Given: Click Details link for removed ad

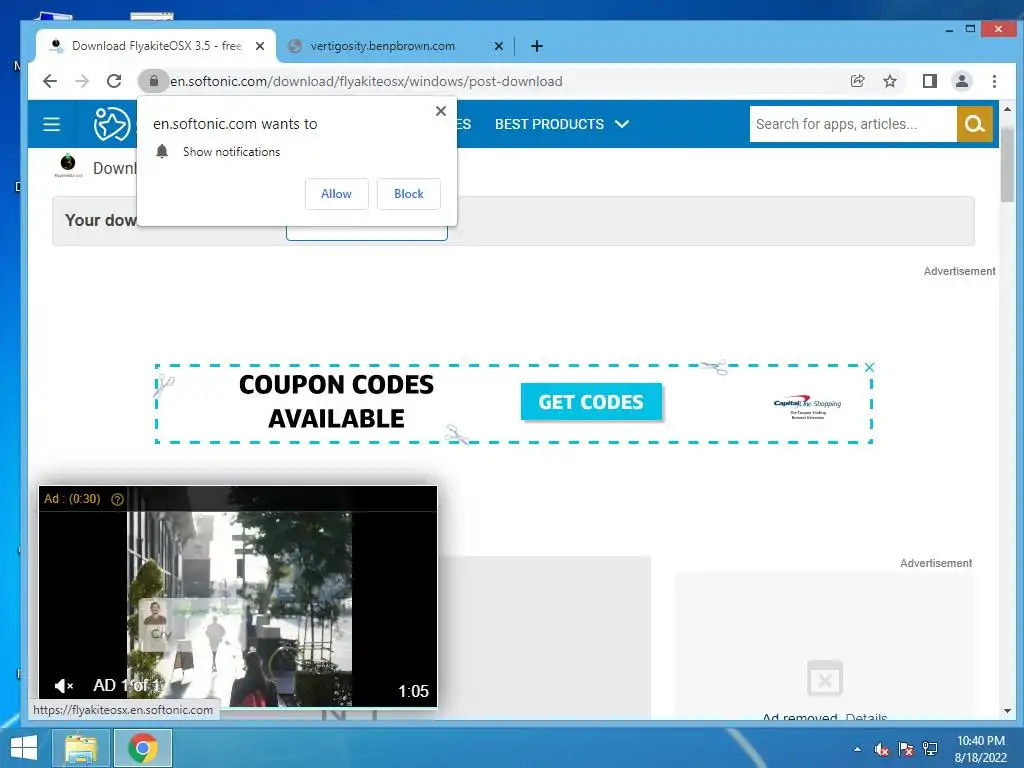Looking at the screenshot, I should pos(866,716).
